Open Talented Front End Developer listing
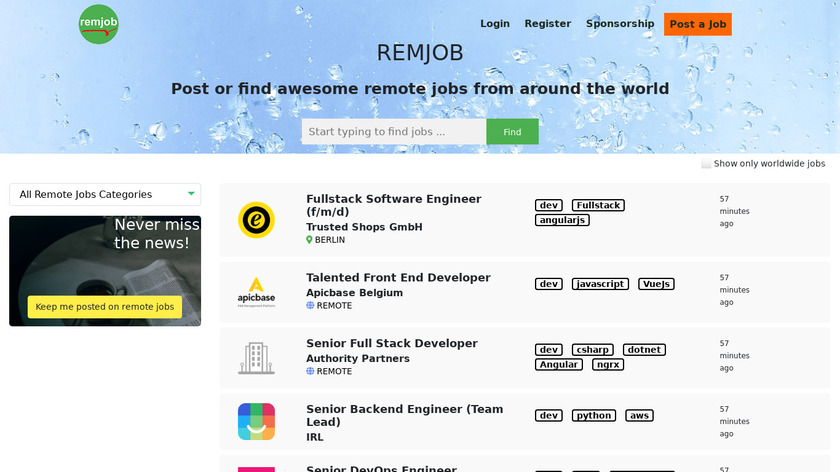 tap(398, 278)
